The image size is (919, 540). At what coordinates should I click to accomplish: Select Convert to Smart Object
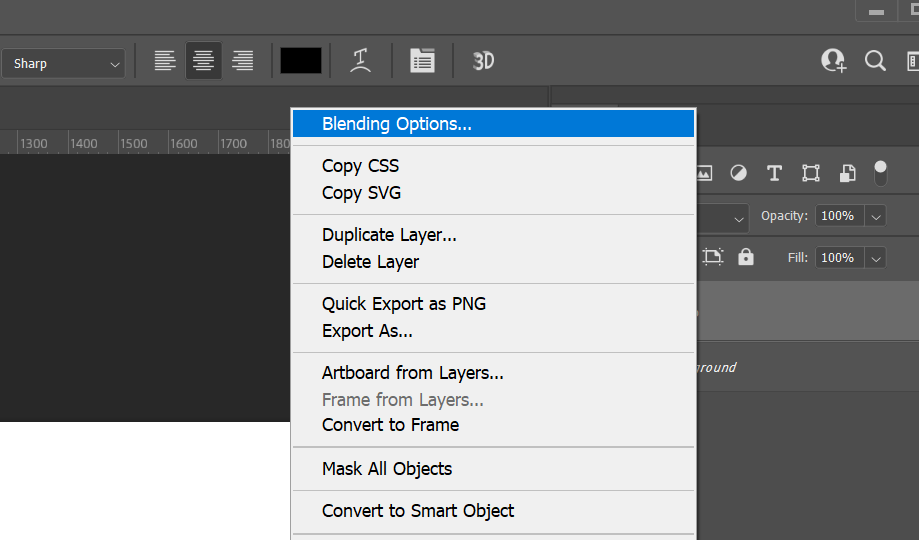(418, 511)
